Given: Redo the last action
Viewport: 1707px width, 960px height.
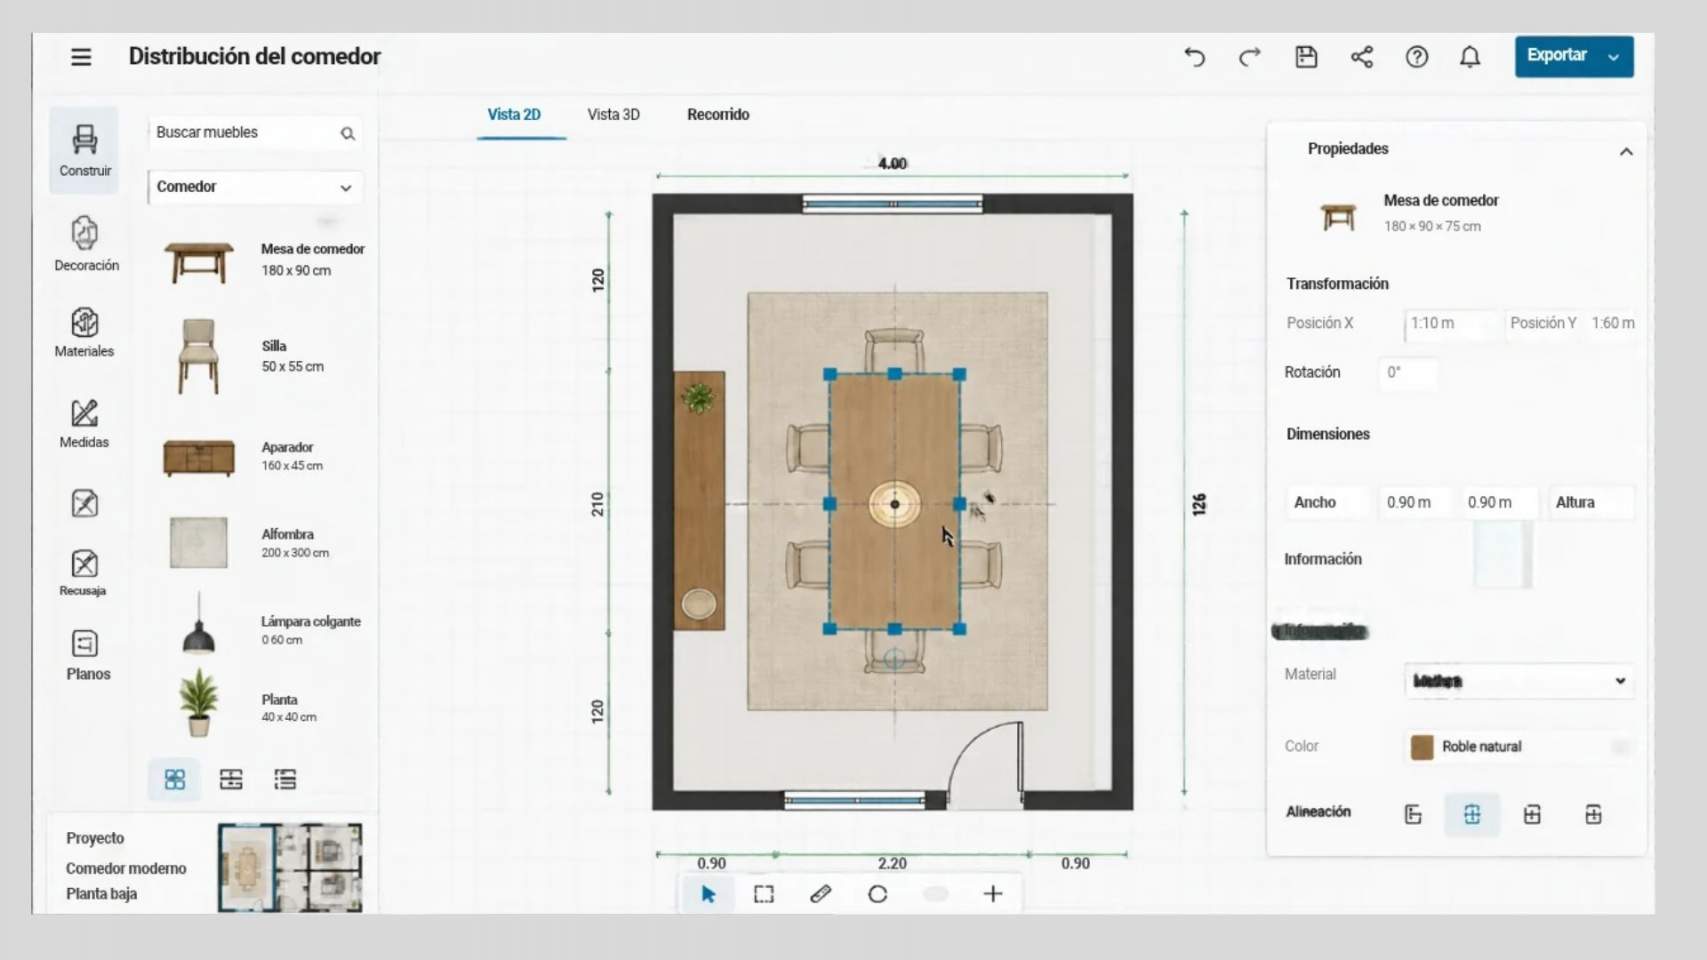Looking at the screenshot, I should tap(1249, 57).
